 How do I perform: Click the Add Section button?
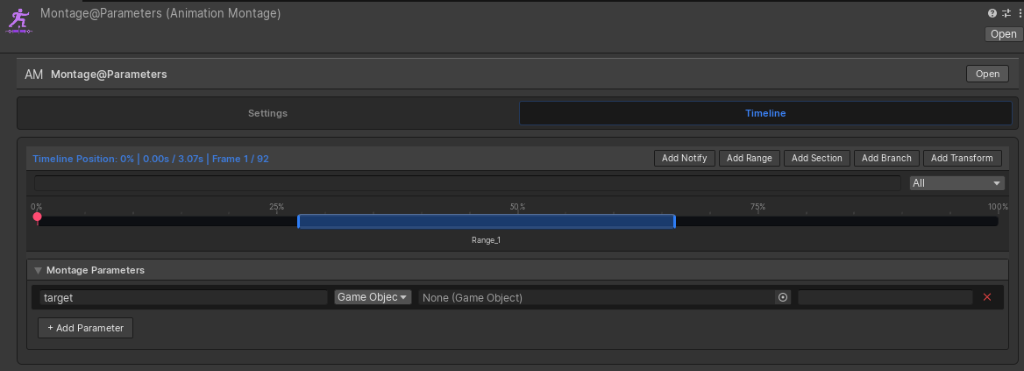pos(816,158)
